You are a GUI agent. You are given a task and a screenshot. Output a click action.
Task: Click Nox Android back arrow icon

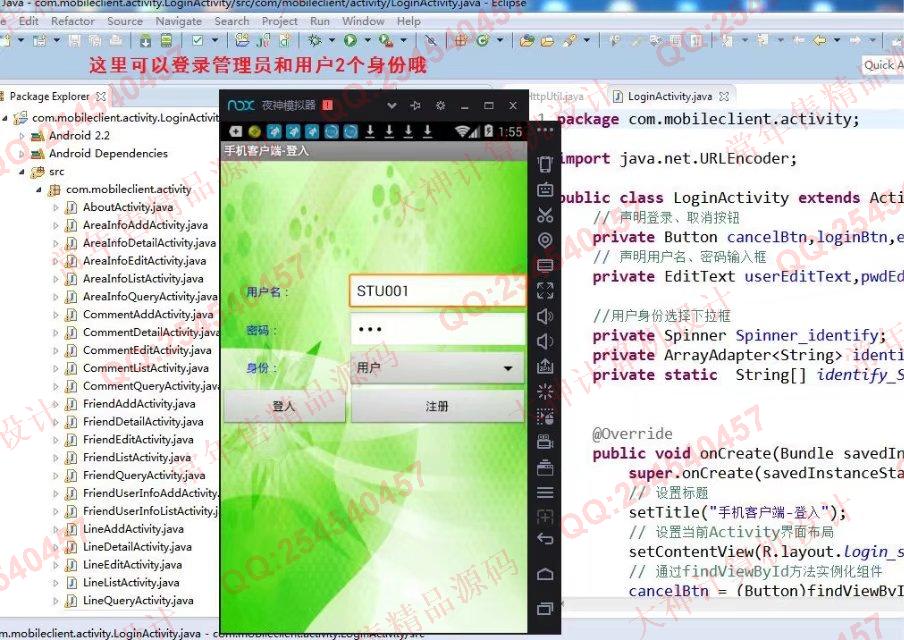[x=545, y=539]
